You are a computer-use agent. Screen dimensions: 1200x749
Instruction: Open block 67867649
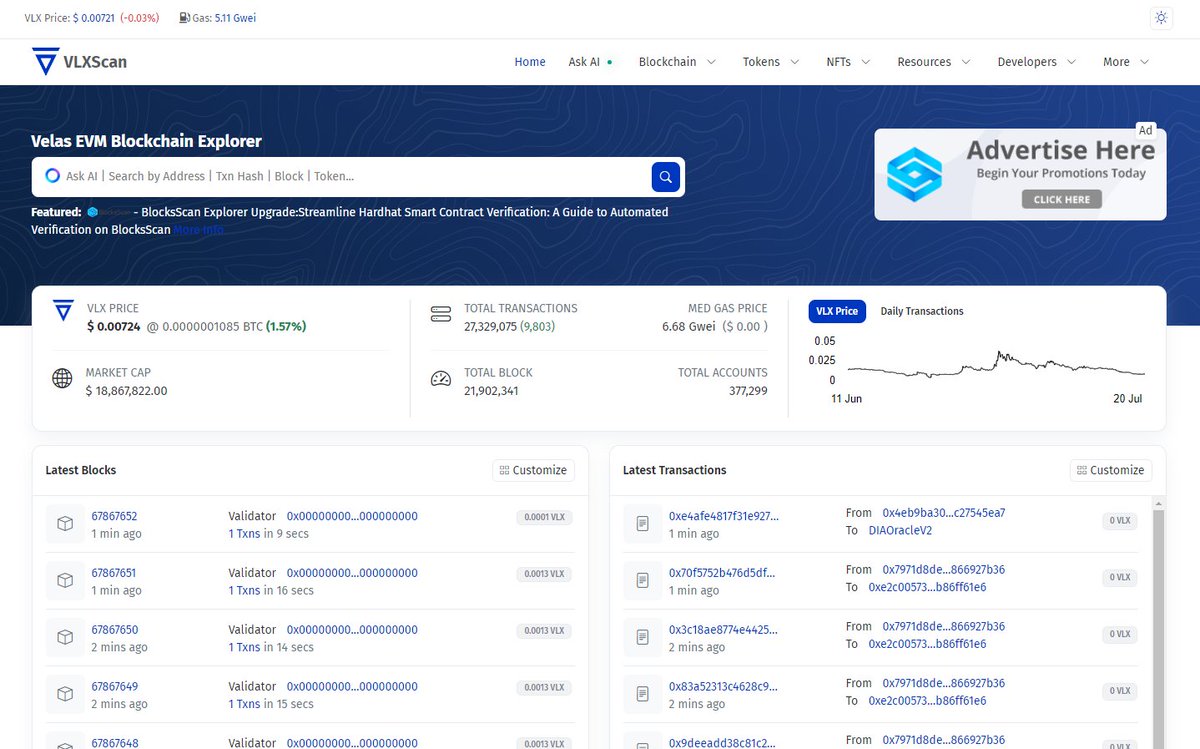click(x=114, y=687)
